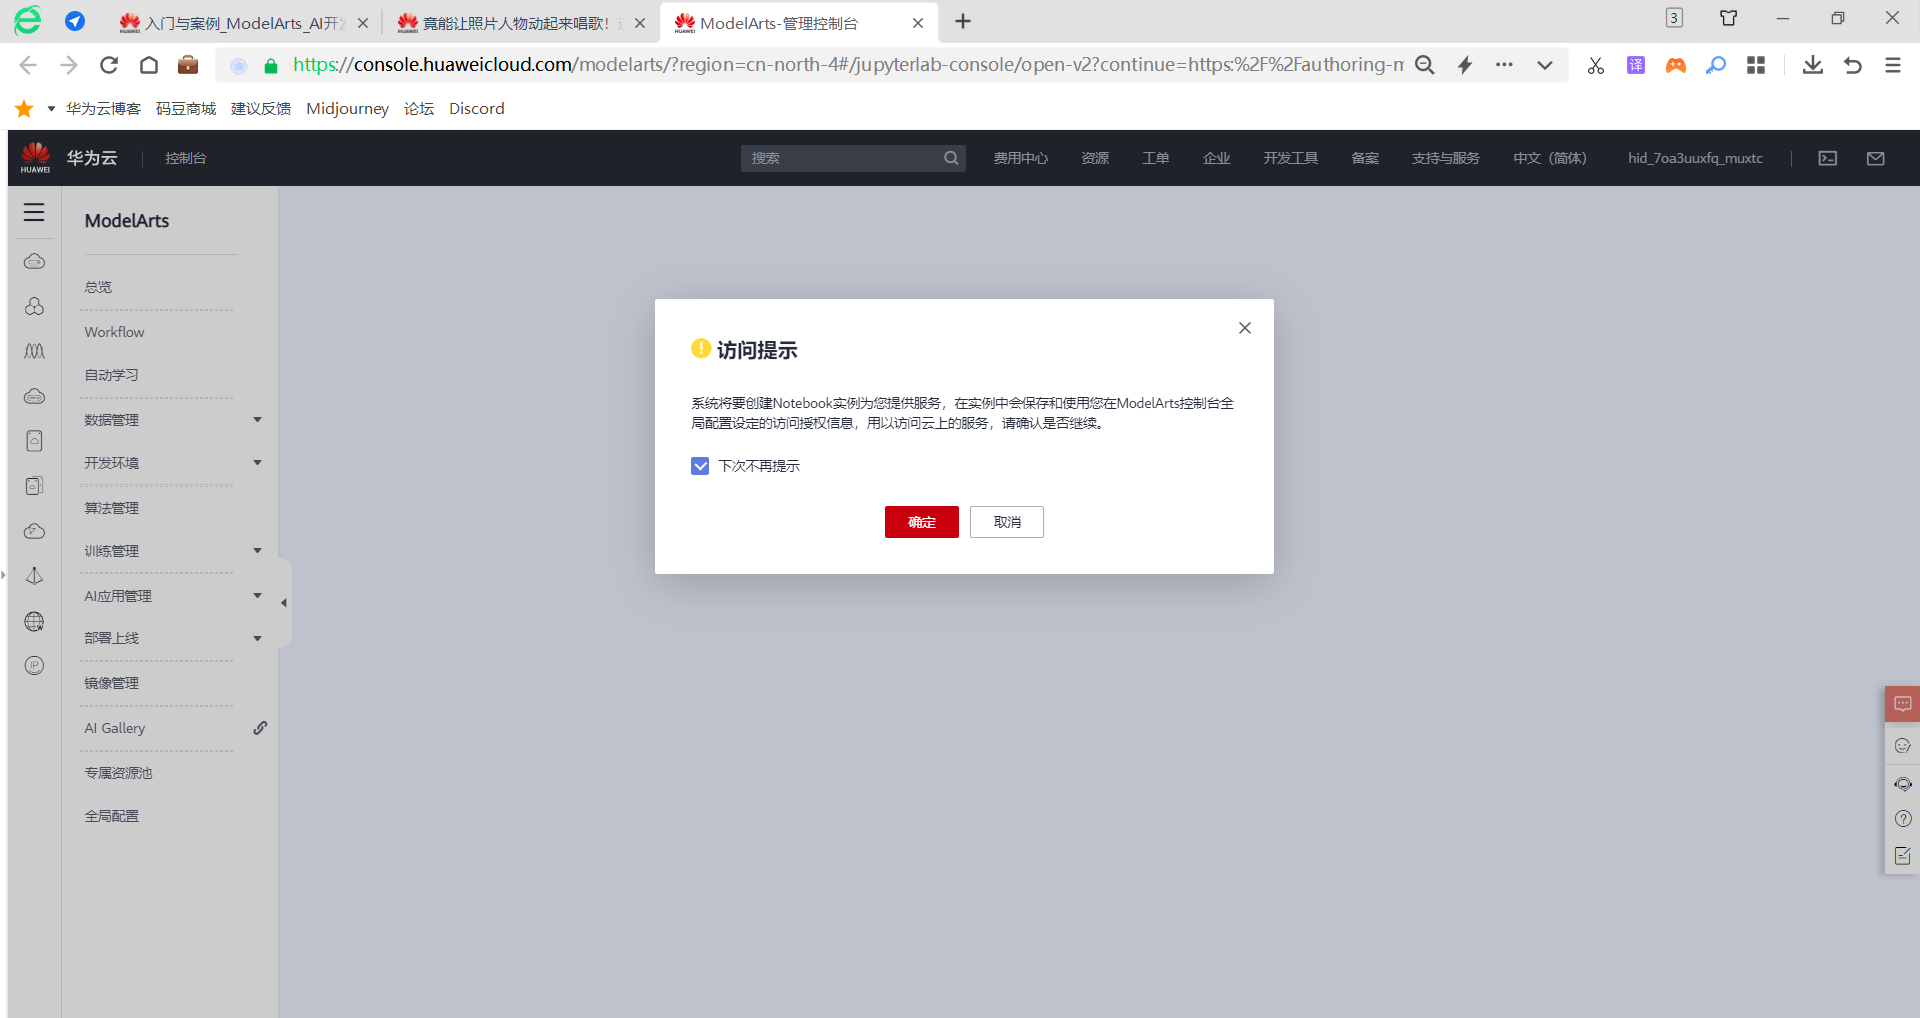Click the browser downloads icon
This screenshot has width=1920, height=1018.
coord(1813,65)
